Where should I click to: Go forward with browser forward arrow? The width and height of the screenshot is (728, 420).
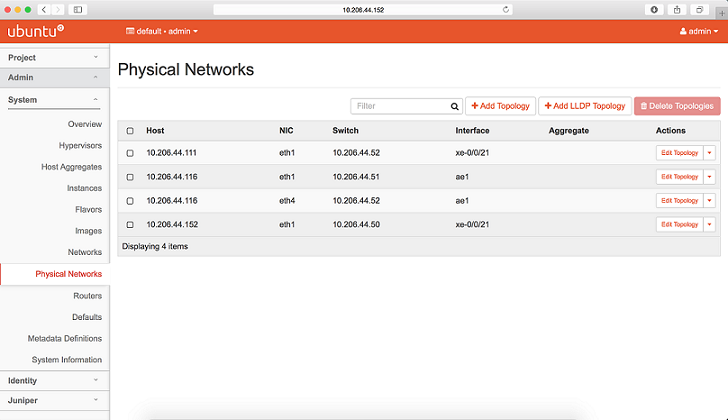click(x=58, y=9)
